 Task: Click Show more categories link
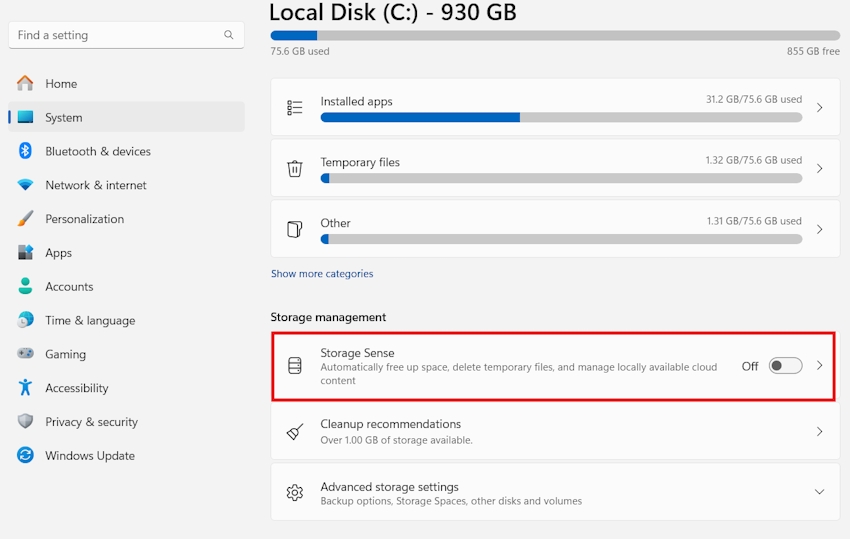[x=322, y=274]
